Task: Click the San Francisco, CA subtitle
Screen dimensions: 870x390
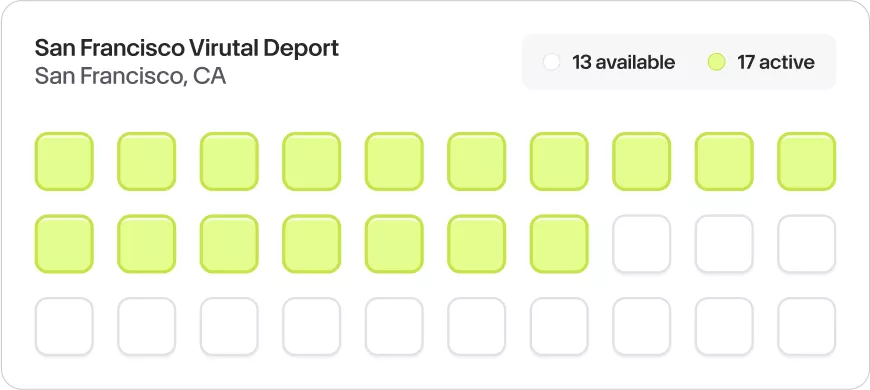Action: pos(130,76)
